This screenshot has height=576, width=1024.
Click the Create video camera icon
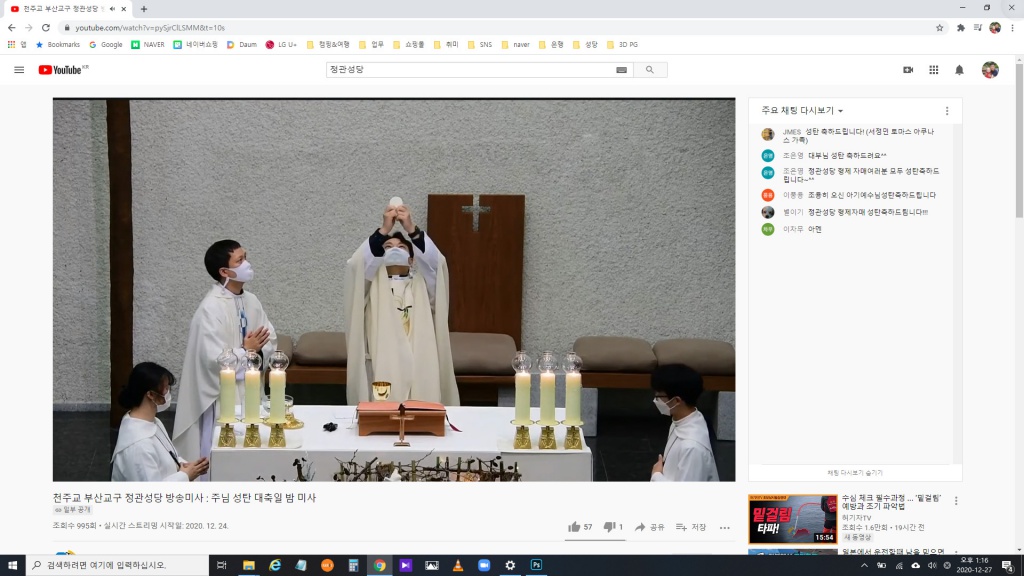point(907,69)
